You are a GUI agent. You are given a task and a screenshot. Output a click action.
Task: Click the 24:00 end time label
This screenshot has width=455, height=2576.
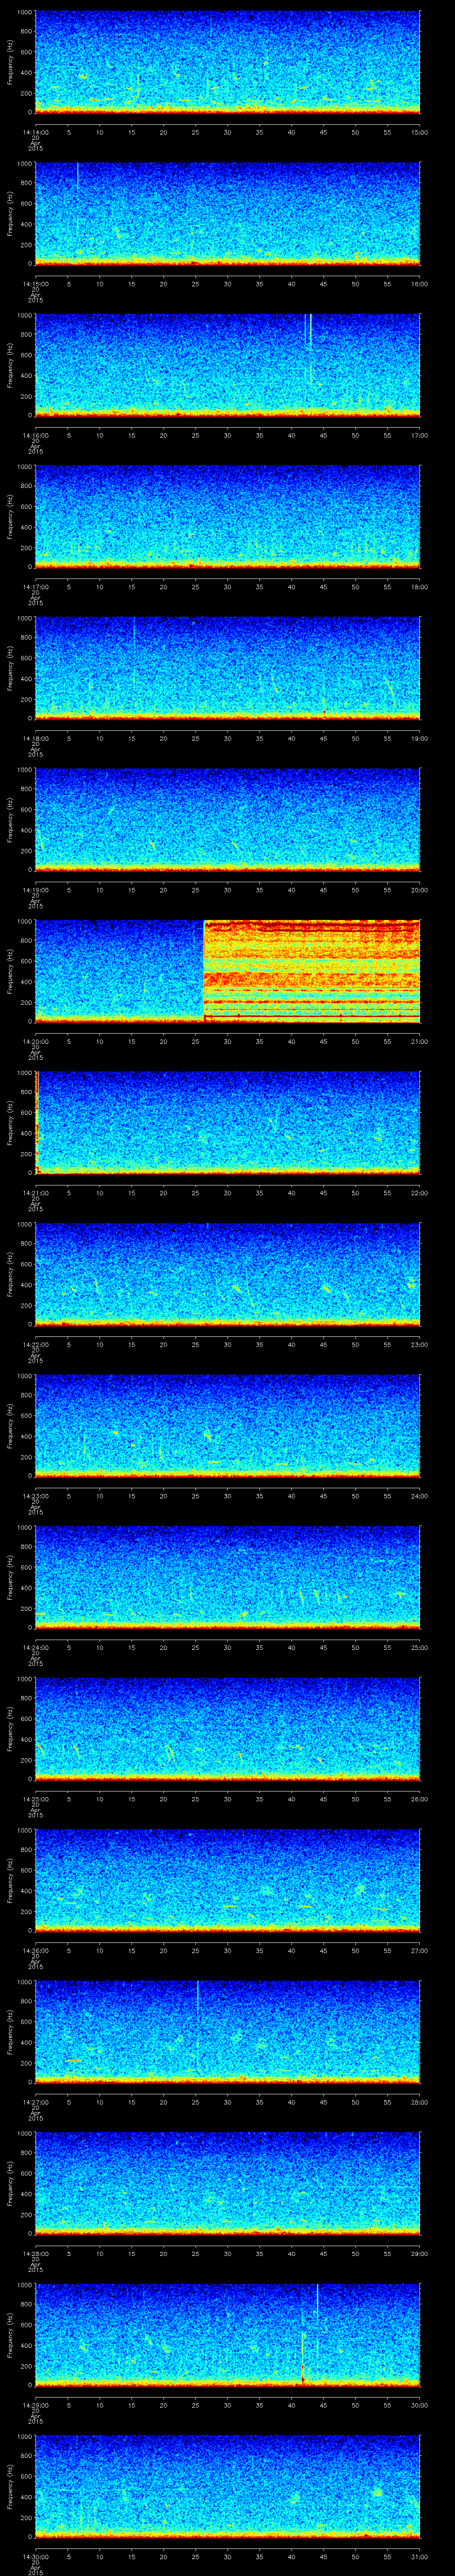pos(419,1496)
